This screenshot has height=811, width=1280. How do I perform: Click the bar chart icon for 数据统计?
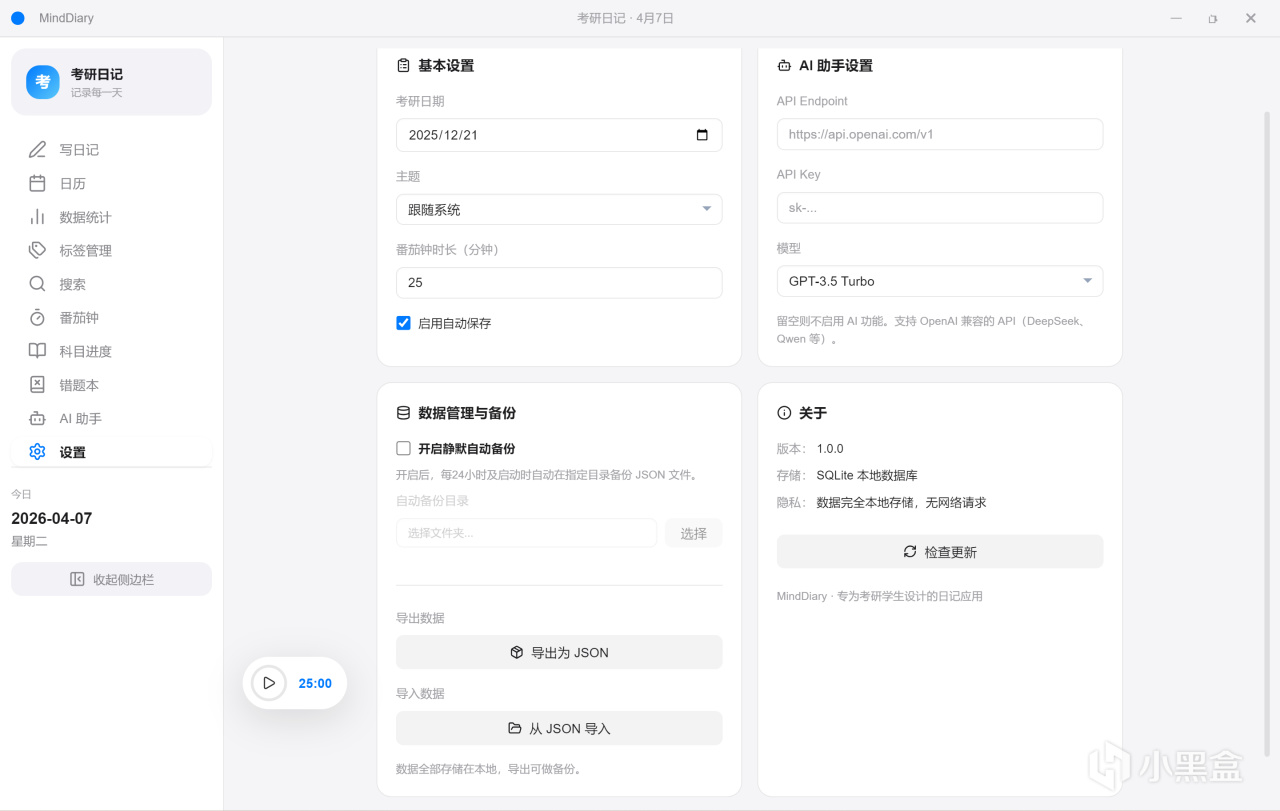[x=37, y=217]
